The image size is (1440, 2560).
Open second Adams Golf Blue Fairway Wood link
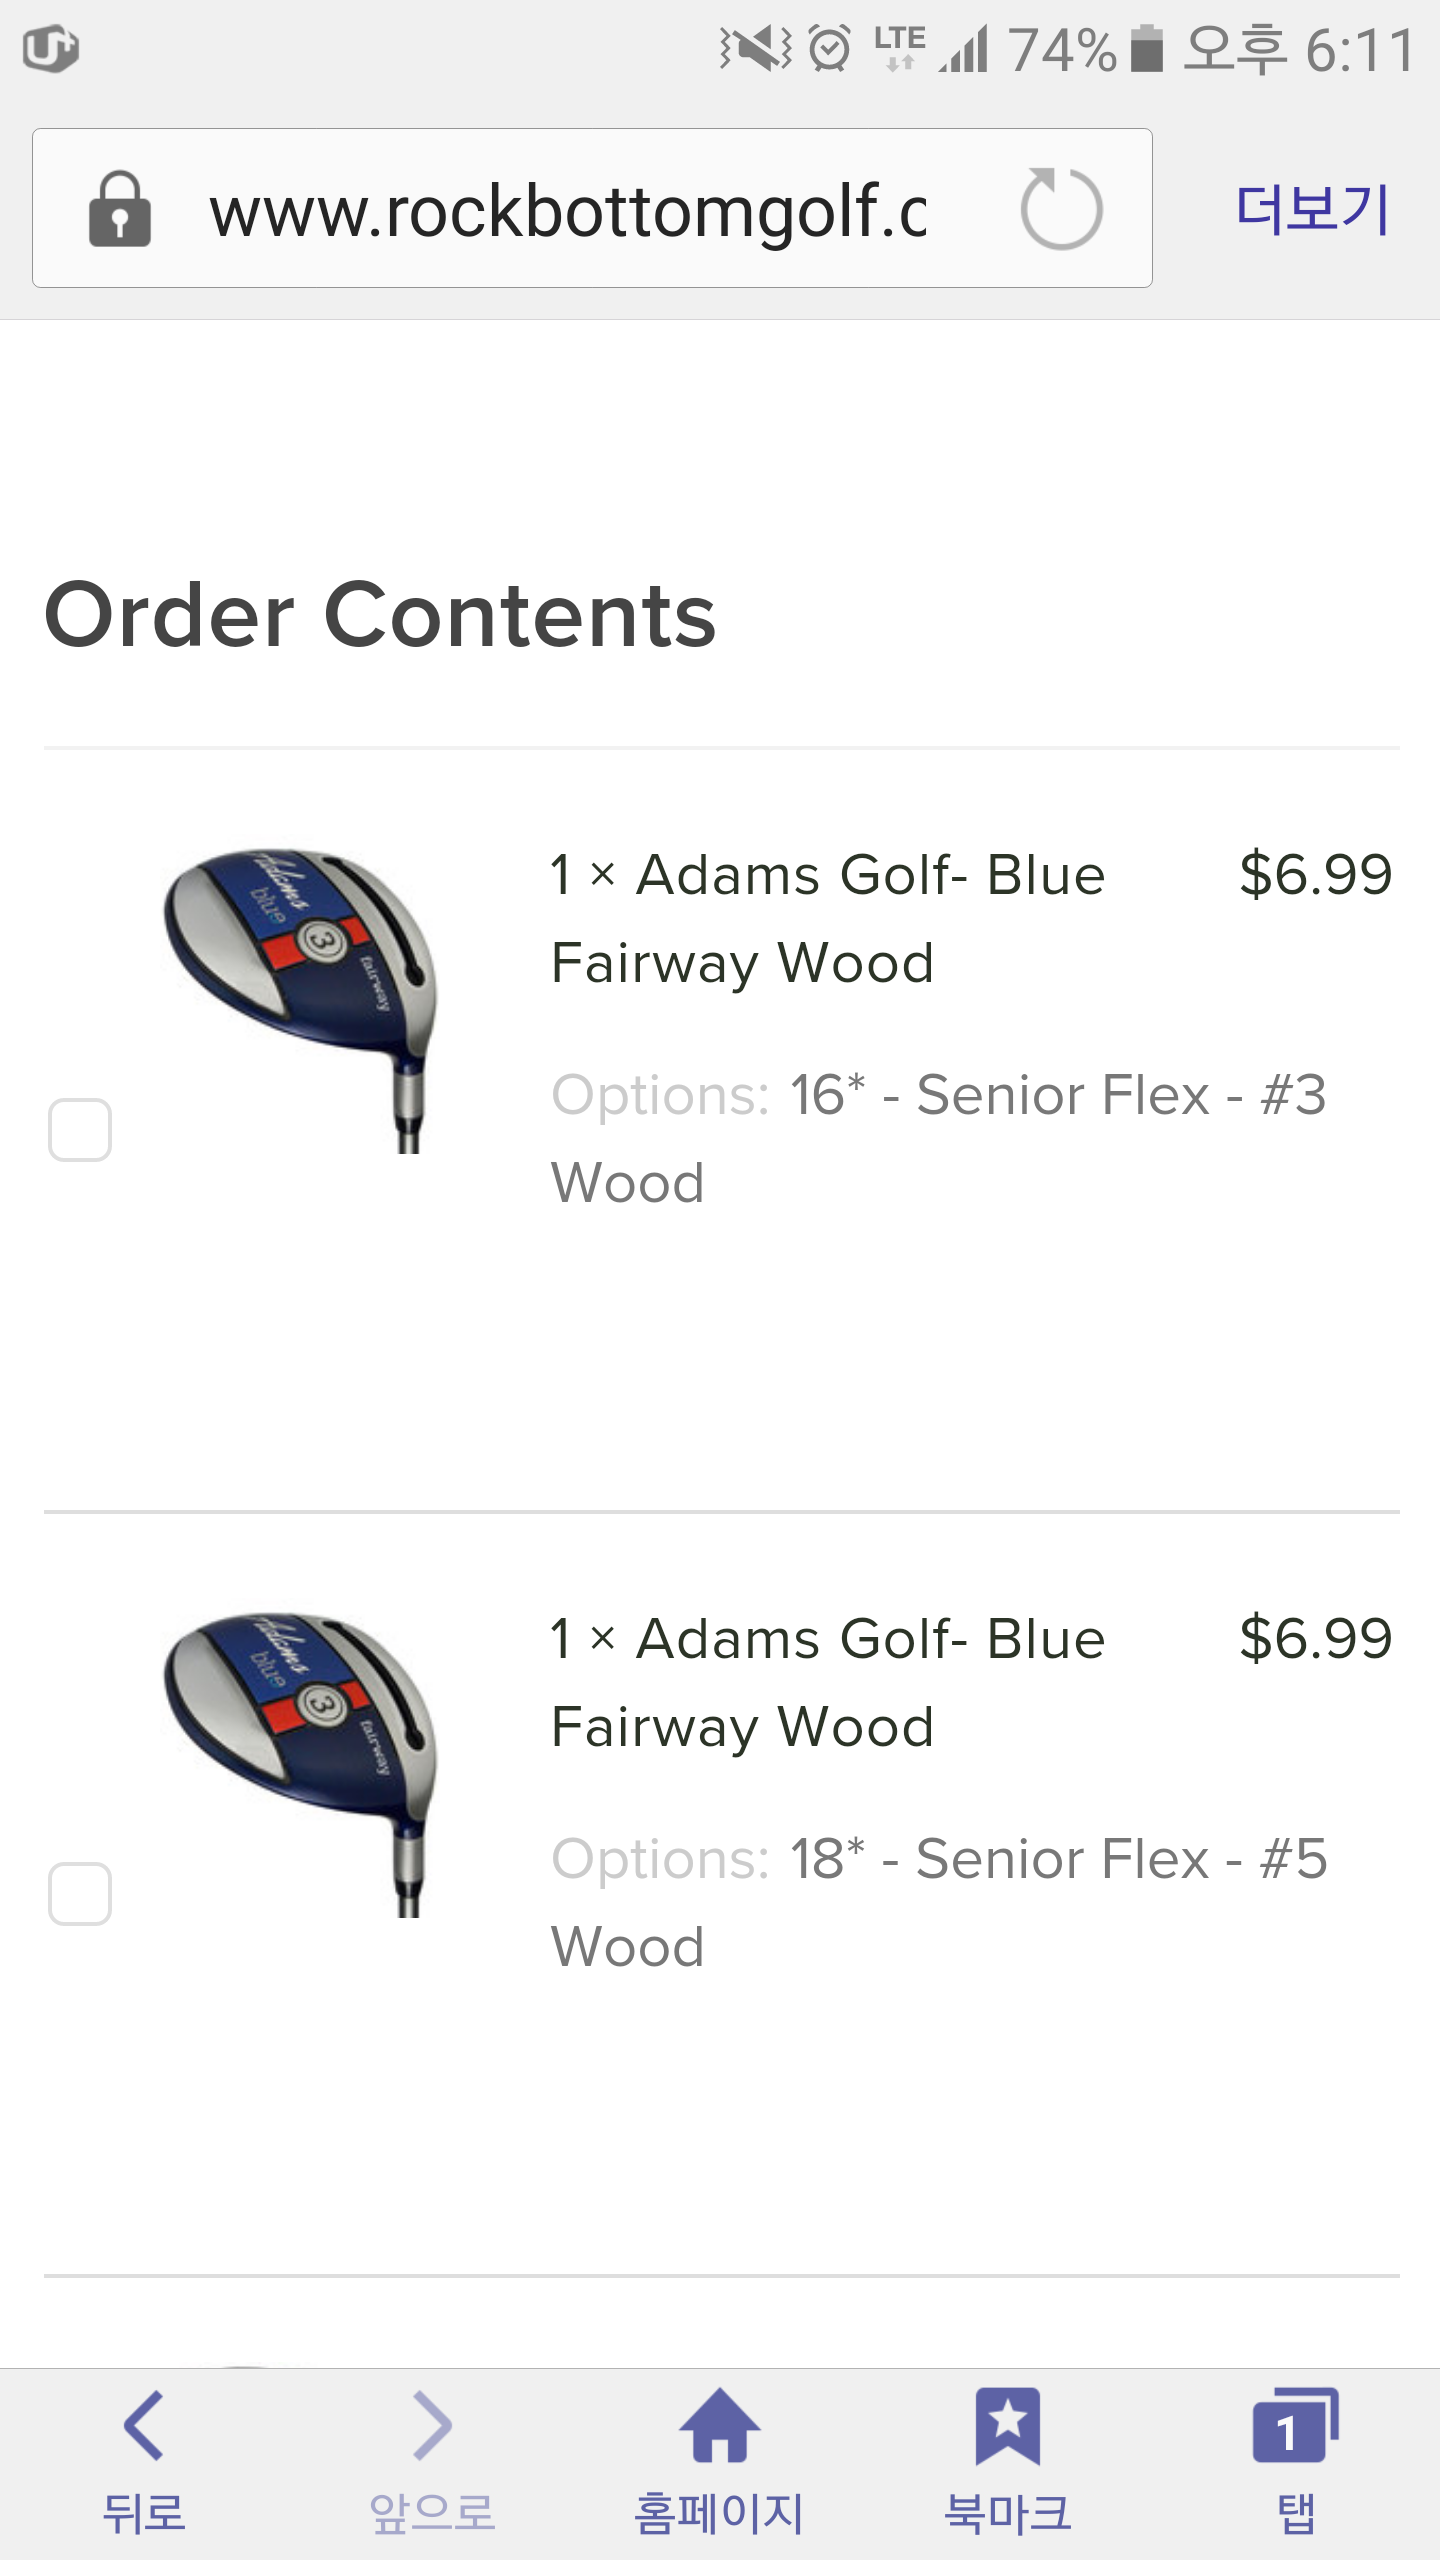[828, 1682]
